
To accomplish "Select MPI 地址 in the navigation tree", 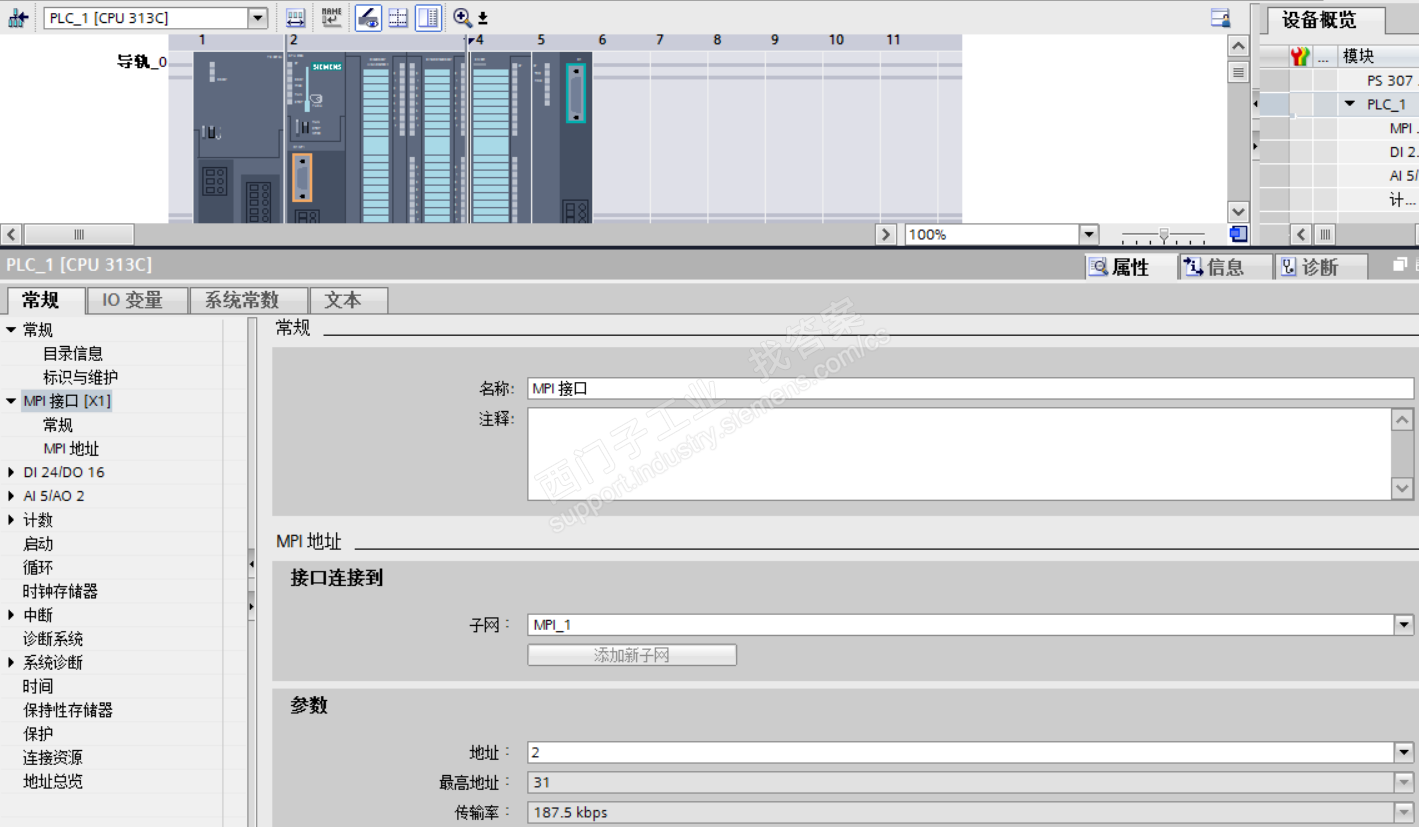I will 71,449.
